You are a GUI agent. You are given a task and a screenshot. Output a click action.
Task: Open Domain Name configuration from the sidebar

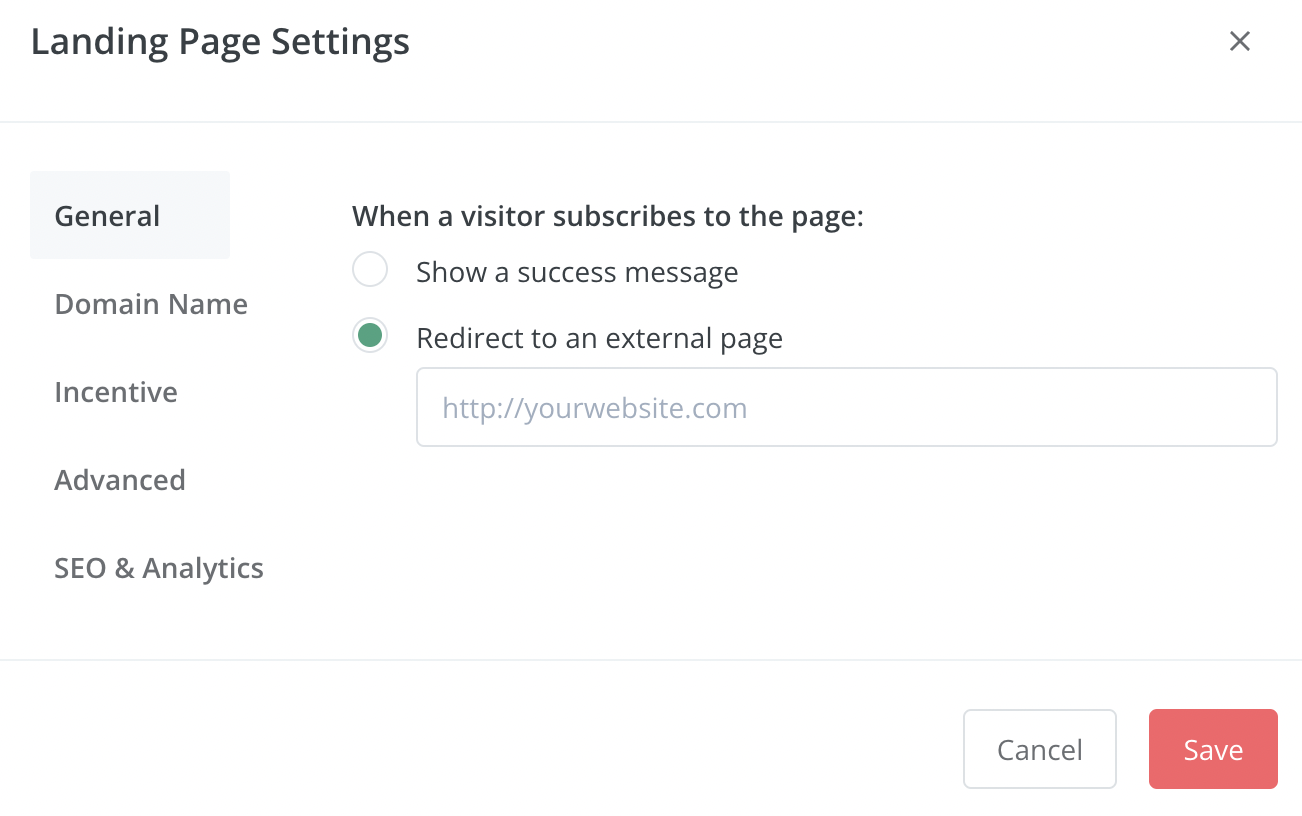click(x=151, y=304)
